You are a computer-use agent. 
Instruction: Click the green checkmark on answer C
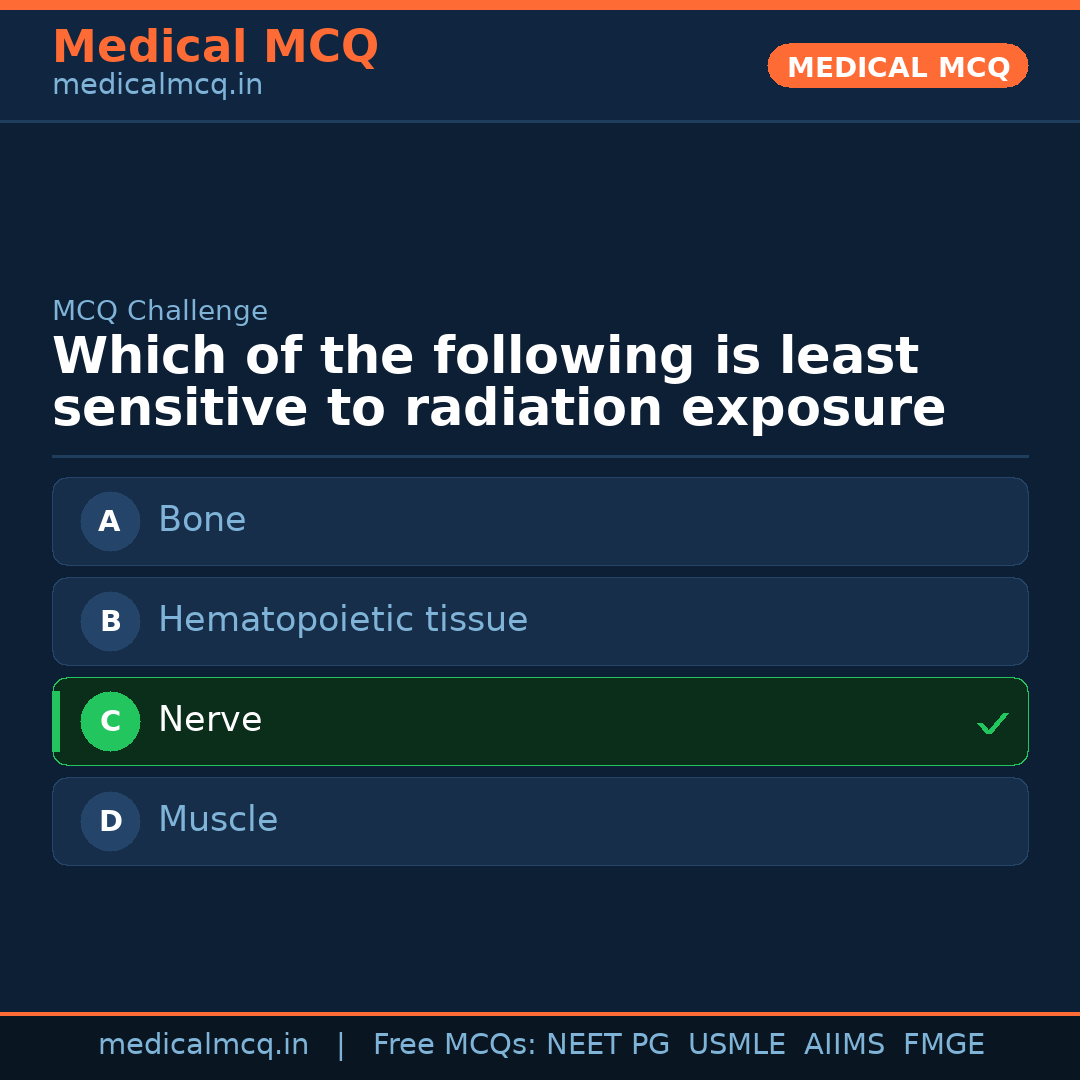[x=993, y=722]
